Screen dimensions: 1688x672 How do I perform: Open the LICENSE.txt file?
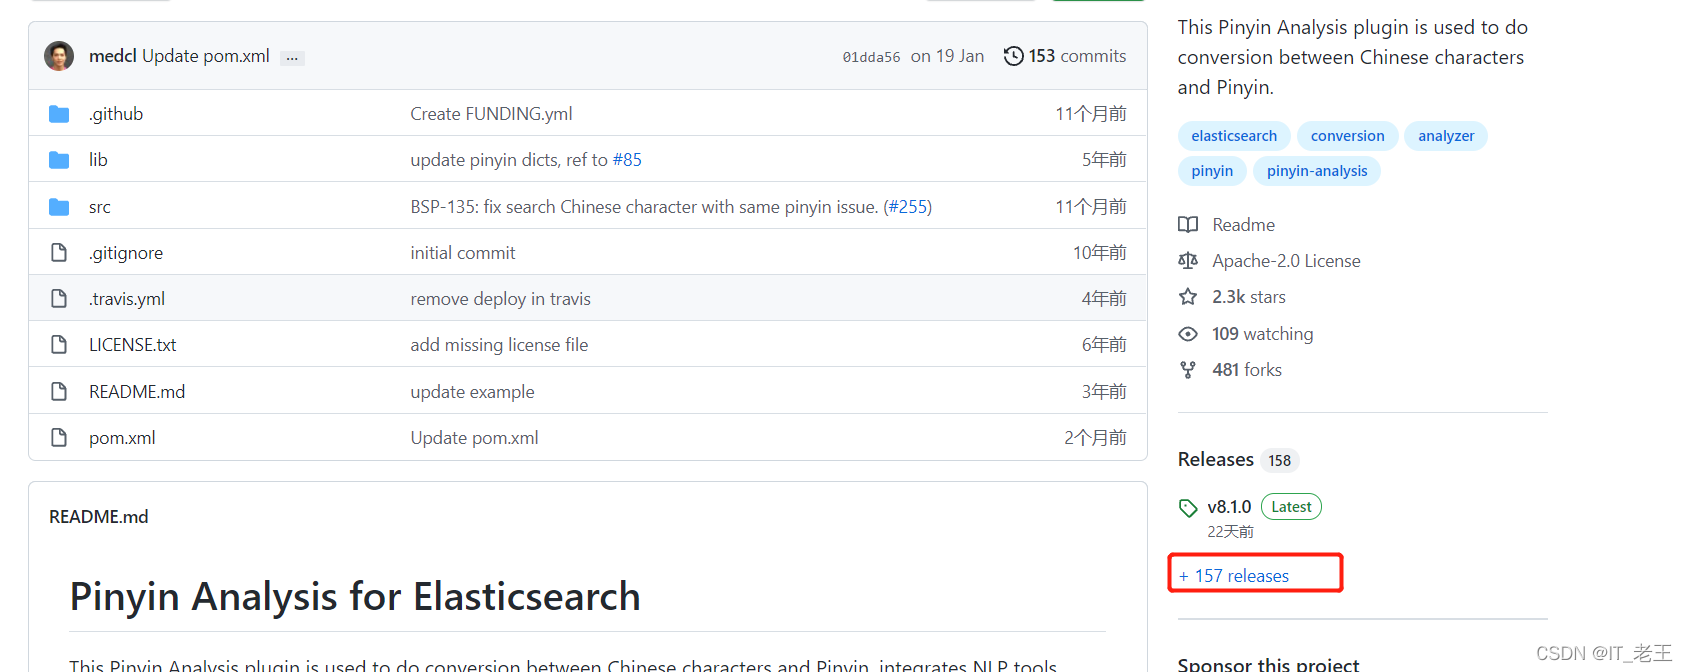[133, 345]
